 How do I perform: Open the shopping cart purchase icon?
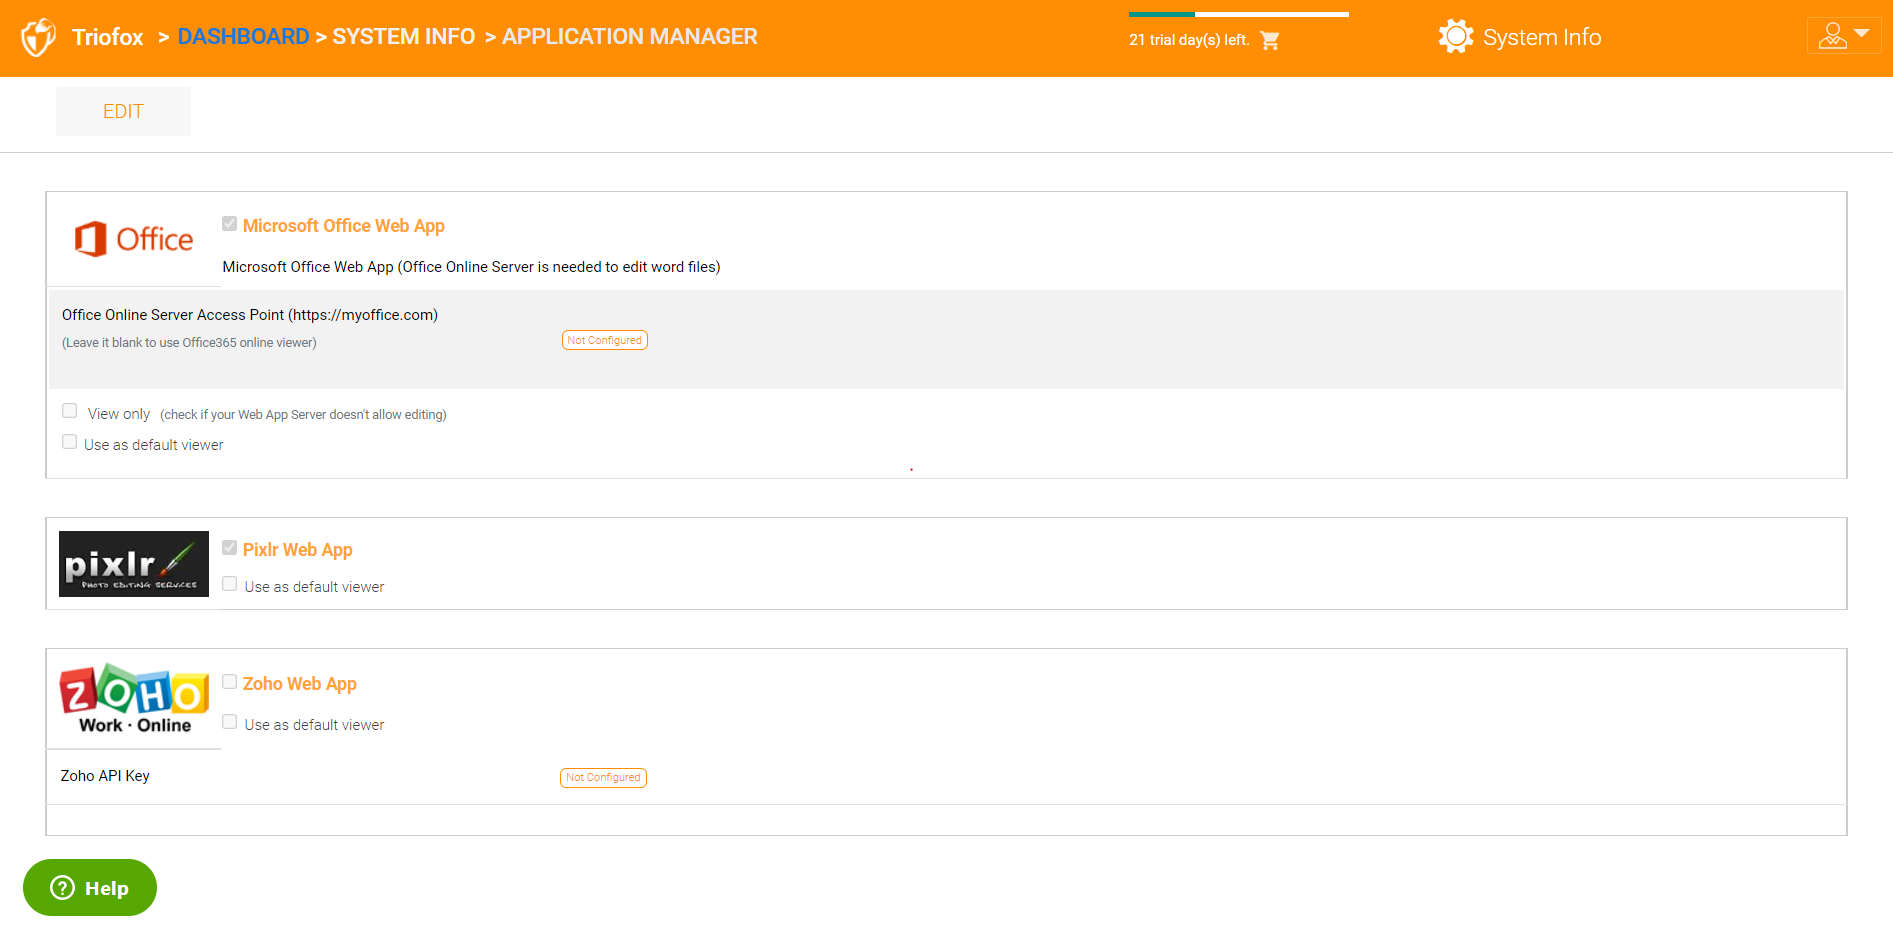pyautogui.click(x=1270, y=40)
